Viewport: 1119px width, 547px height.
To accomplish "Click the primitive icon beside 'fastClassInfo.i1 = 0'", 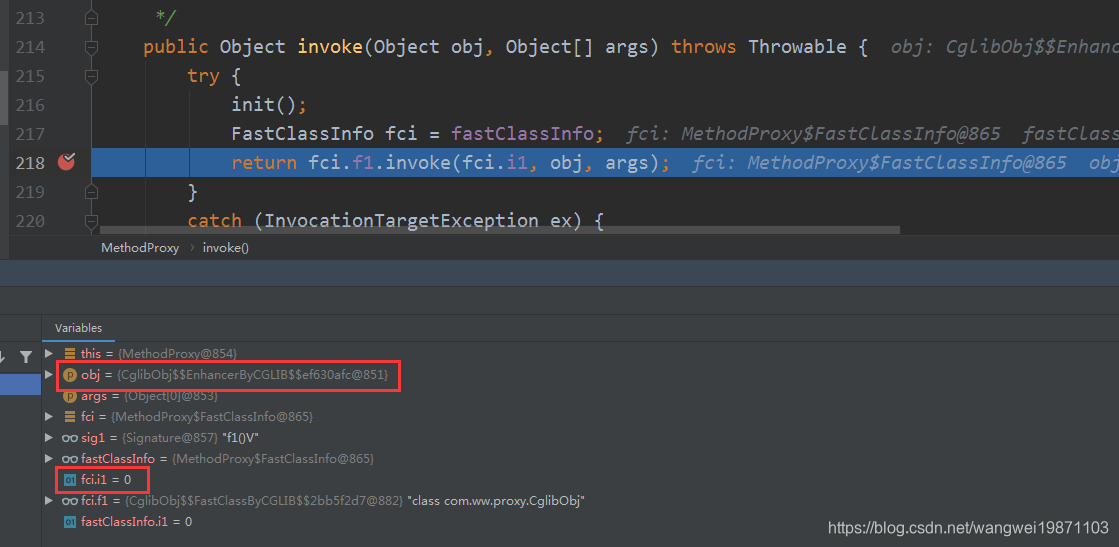I will [69, 522].
